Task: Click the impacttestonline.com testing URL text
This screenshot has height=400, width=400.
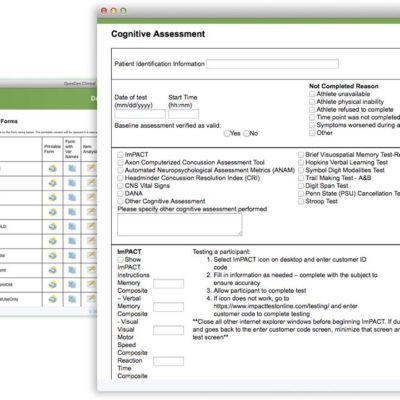Action: click(271, 306)
